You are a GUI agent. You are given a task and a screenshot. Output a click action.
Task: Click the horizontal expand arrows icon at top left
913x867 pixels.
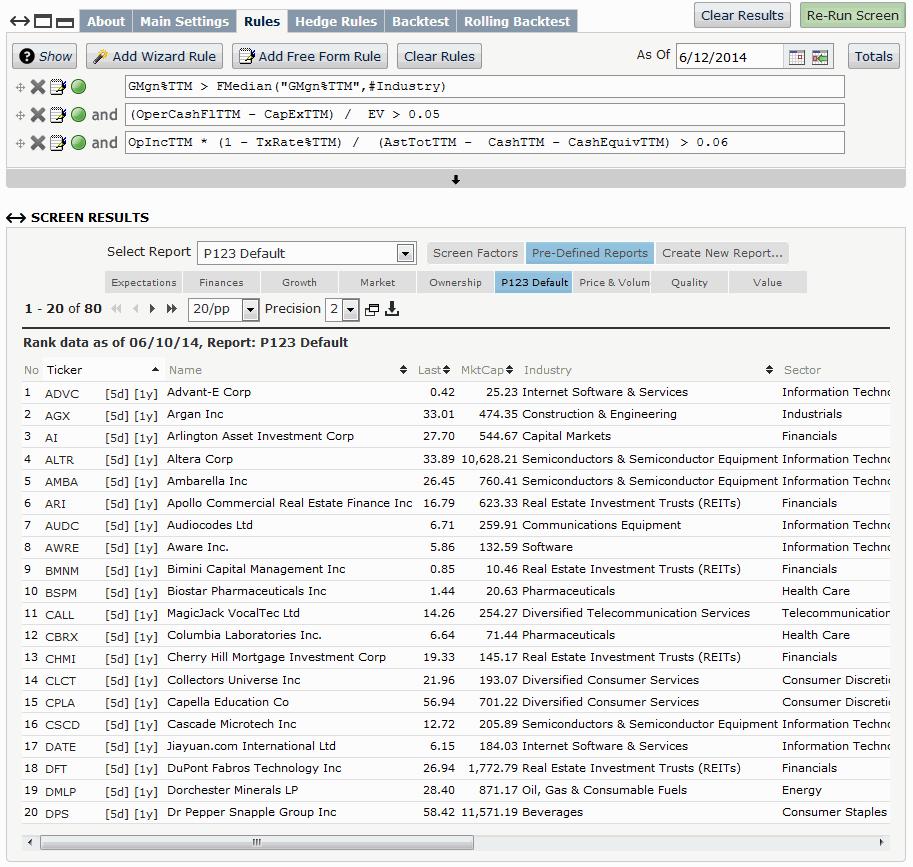(x=20, y=22)
